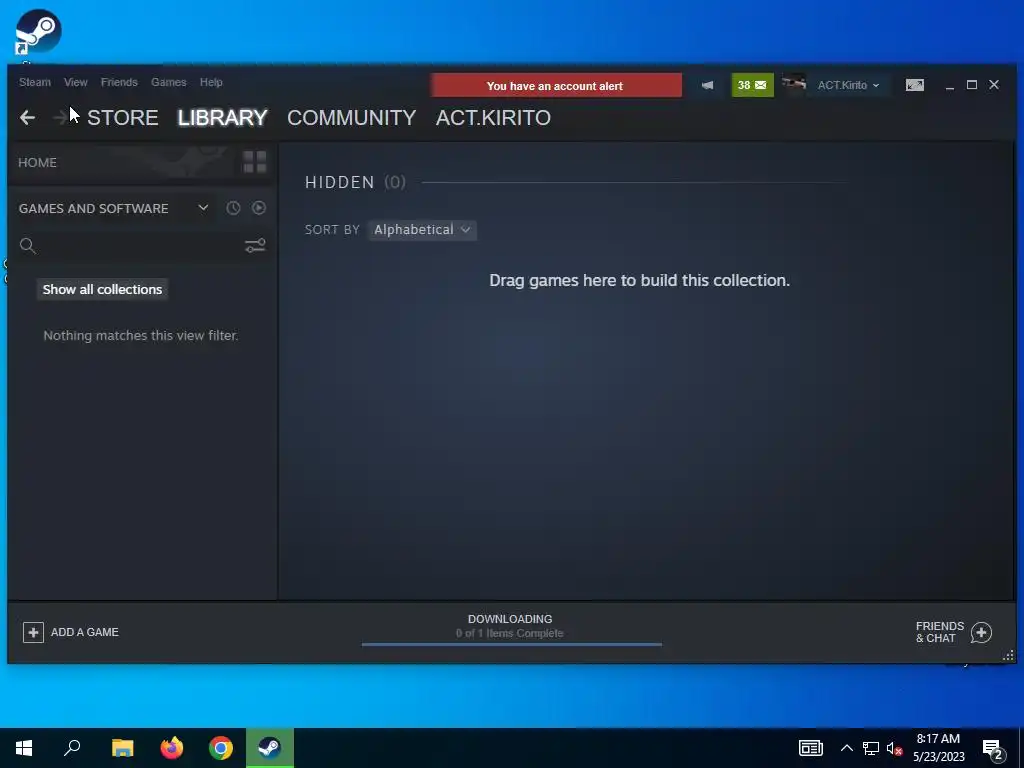Viewport: 1024px width, 768px height.
Task: Go to library HOME
Action: pyautogui.click(x=37, y=163)
